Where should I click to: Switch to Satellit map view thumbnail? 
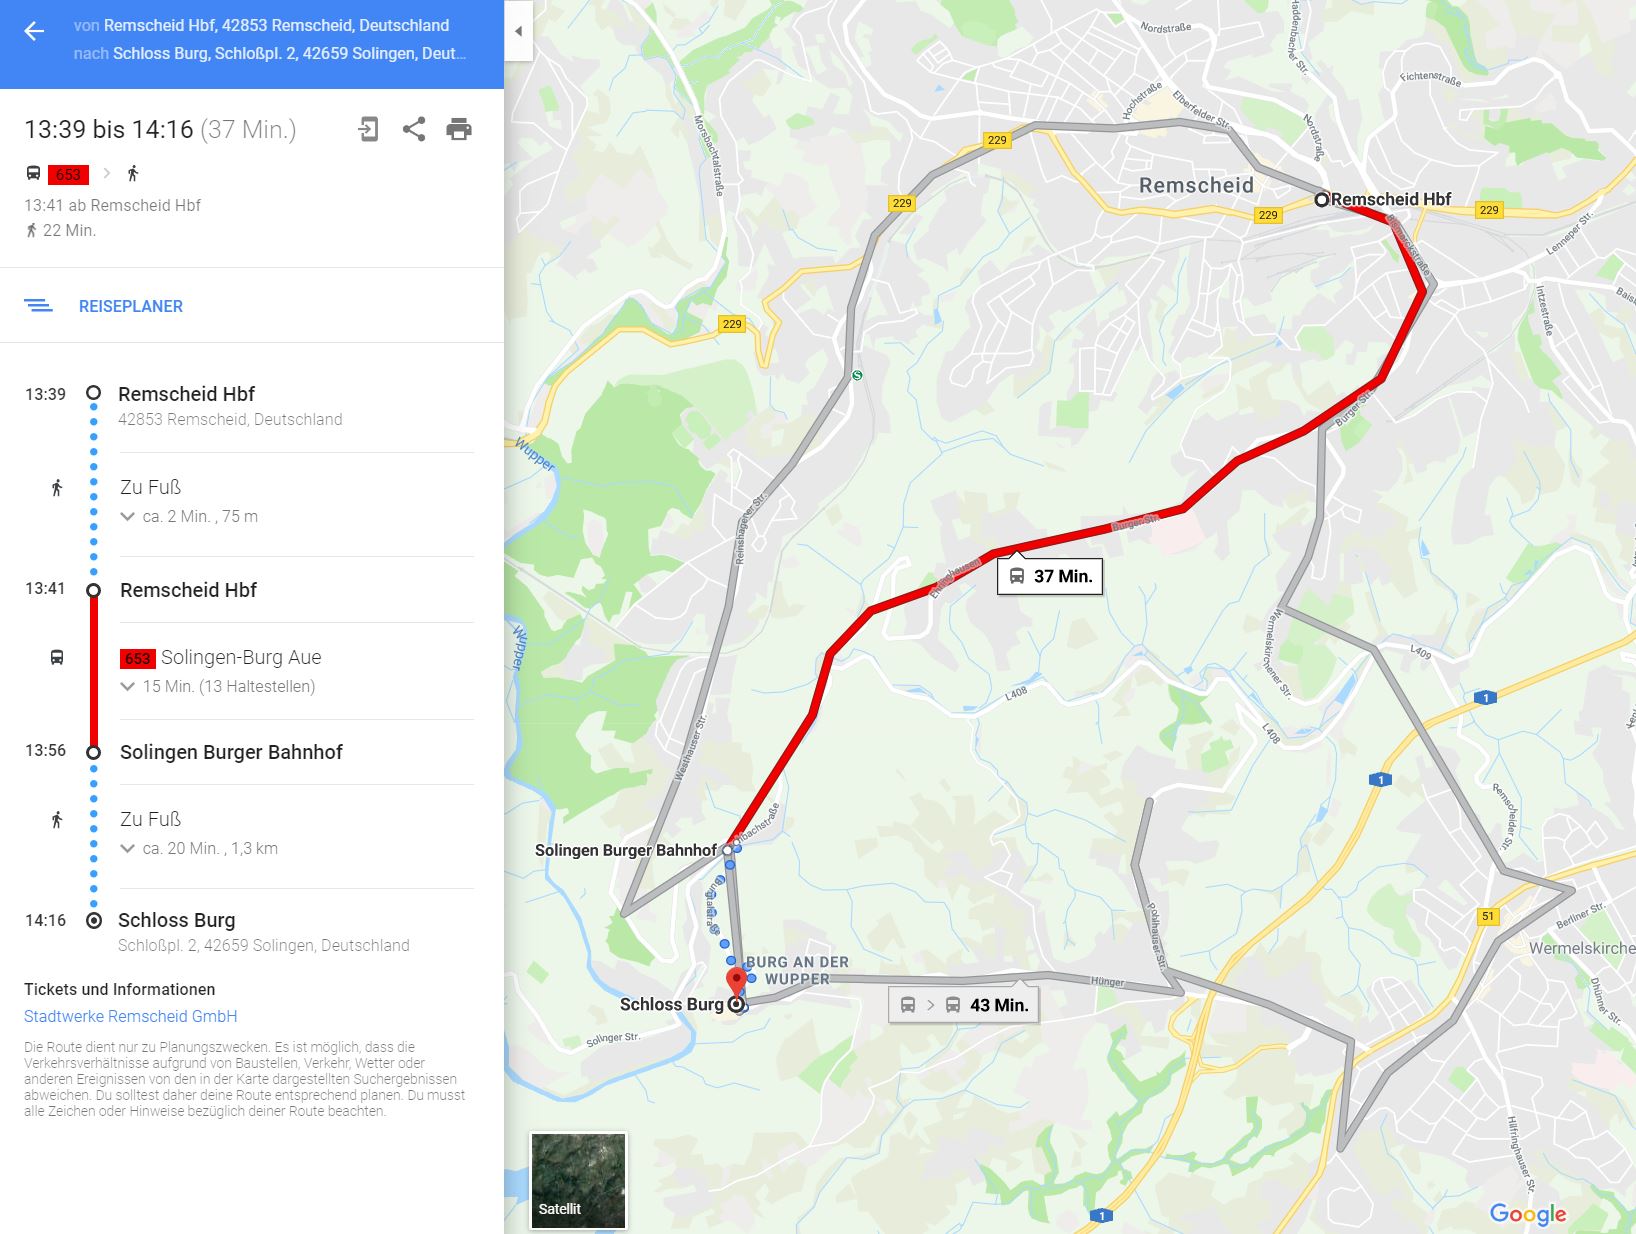click(578, 1180)
